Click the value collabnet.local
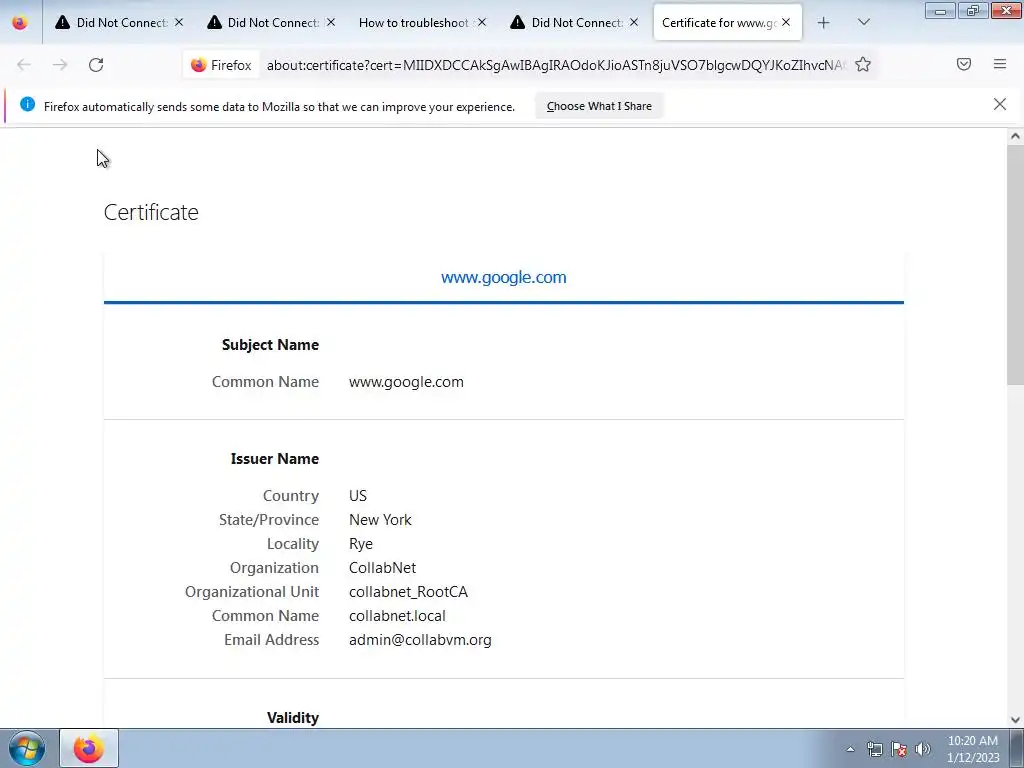 click(397, 616)
